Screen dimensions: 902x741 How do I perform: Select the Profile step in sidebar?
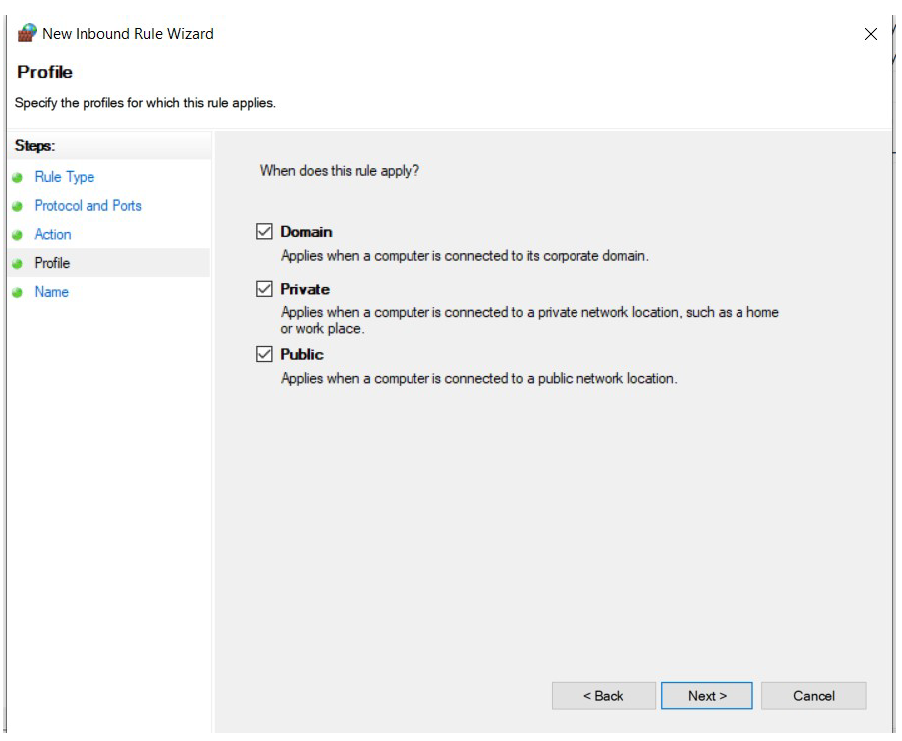109,263
